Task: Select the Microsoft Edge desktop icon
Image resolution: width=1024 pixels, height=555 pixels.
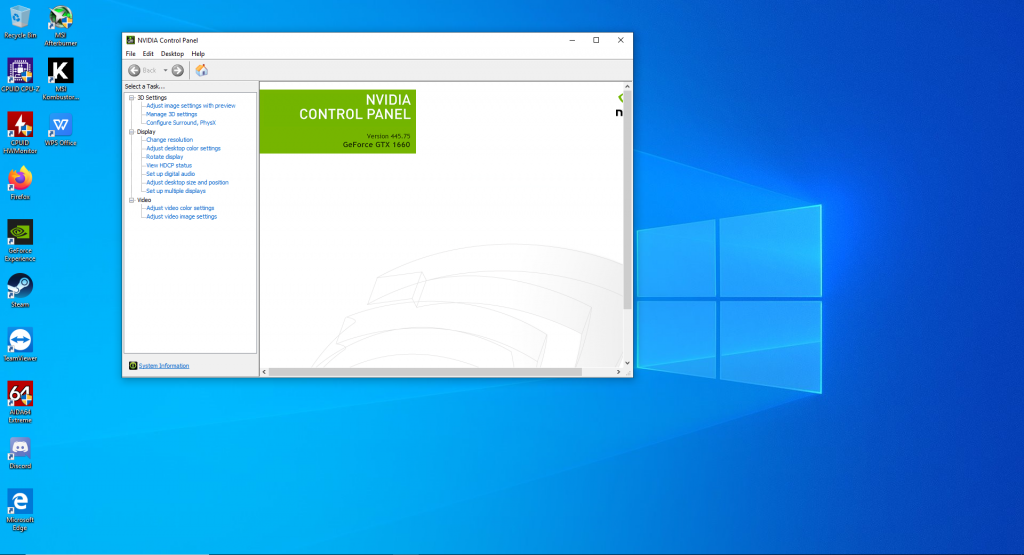Action: point(20,511)
